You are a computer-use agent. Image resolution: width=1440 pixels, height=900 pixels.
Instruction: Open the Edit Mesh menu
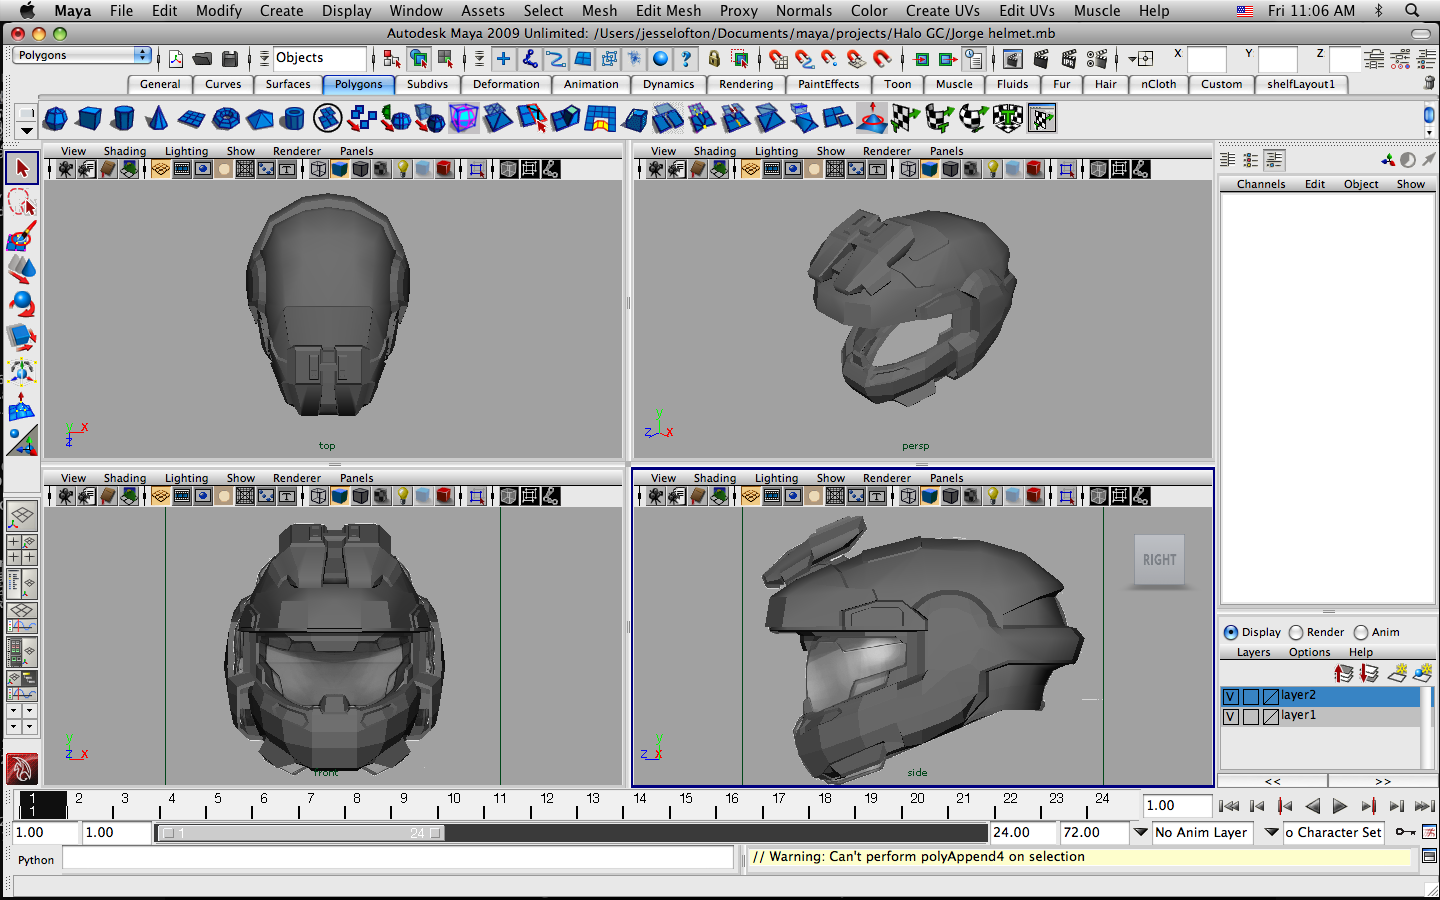click(x=668, y=11)
